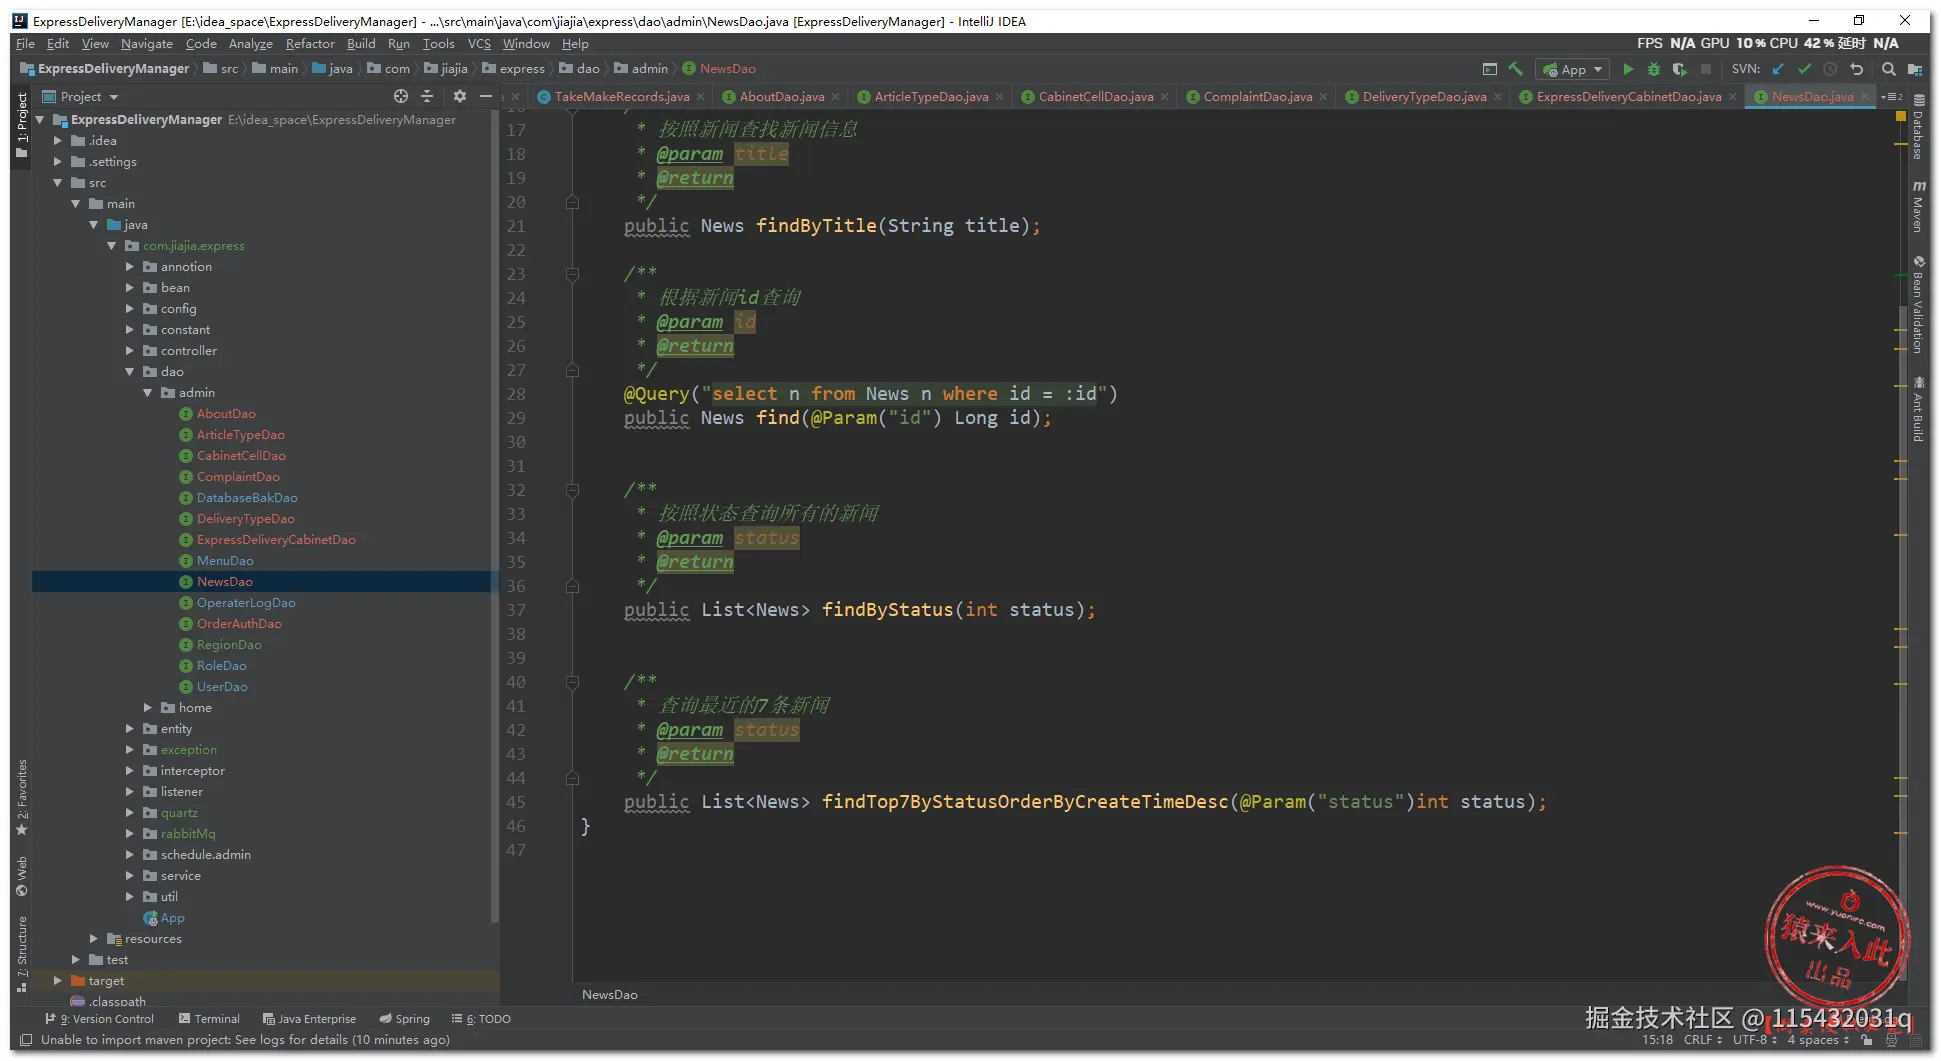Open the Version Control tool window

tap(100, 1019)
